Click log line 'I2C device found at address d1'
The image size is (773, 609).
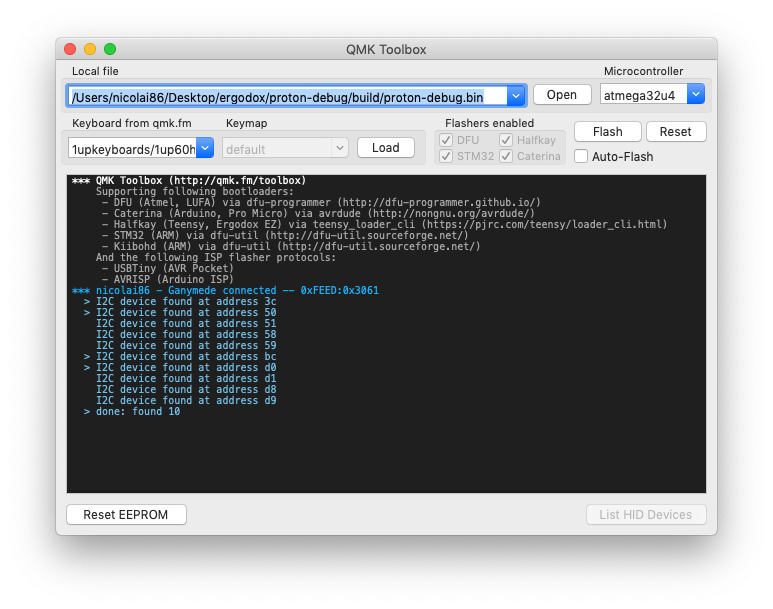[186, 378]
